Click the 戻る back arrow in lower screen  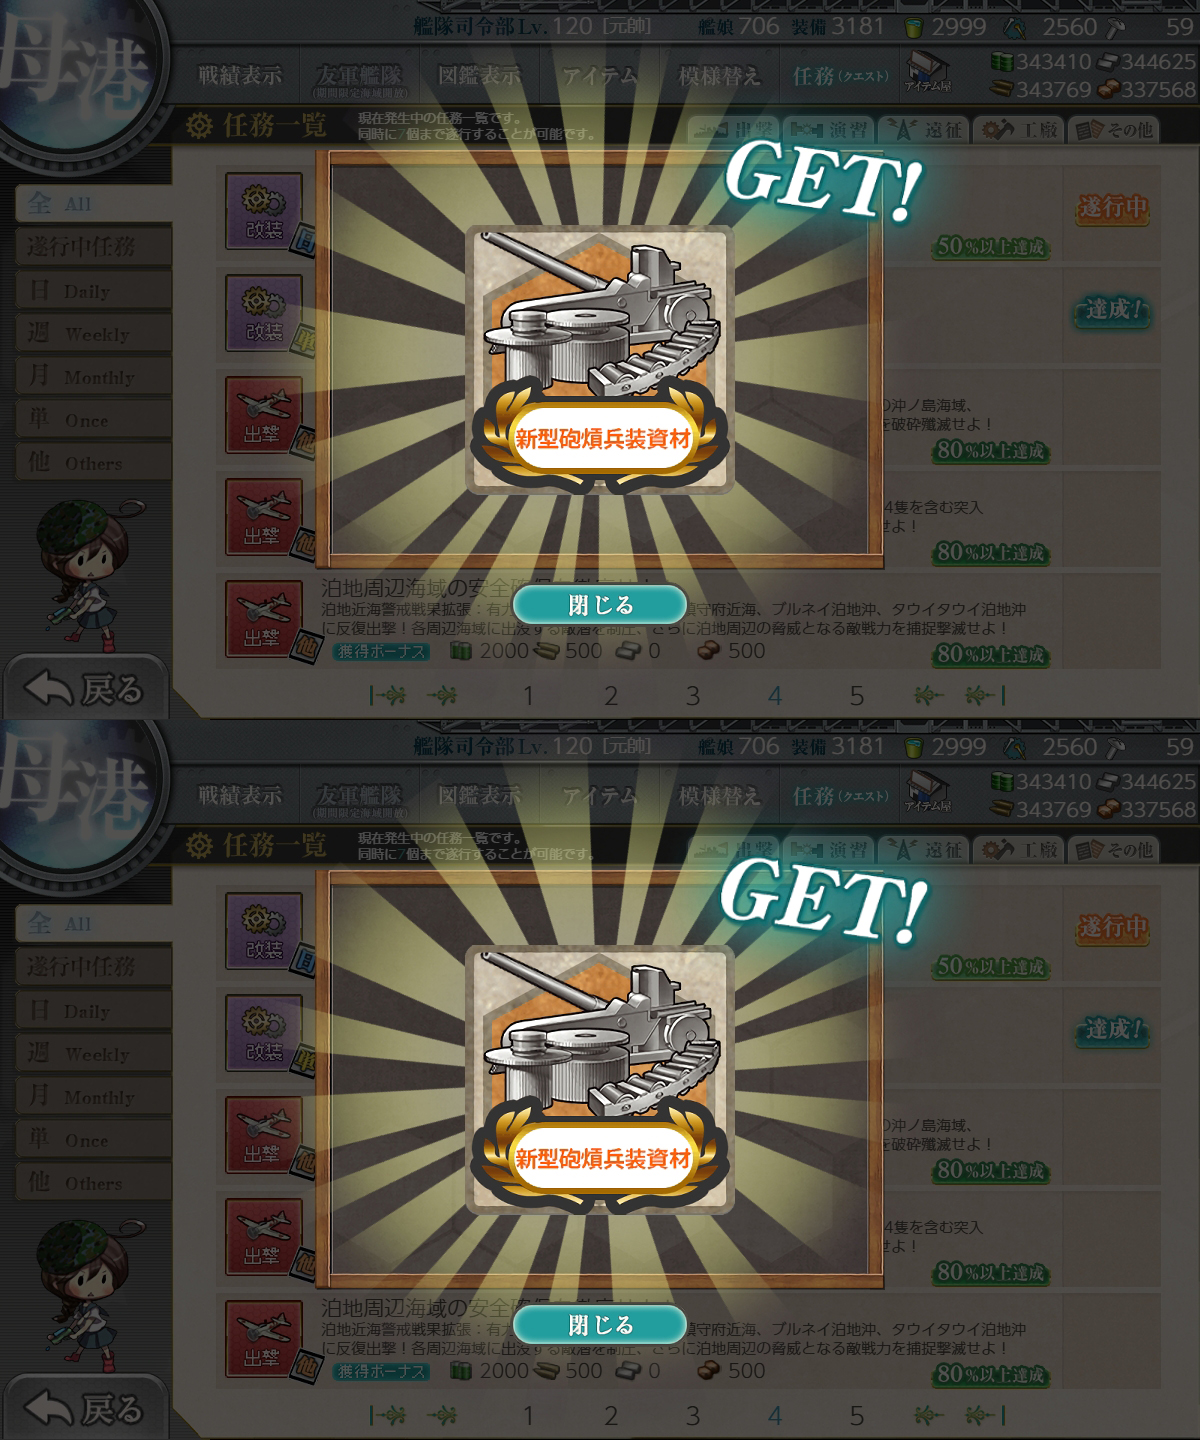84,1408
